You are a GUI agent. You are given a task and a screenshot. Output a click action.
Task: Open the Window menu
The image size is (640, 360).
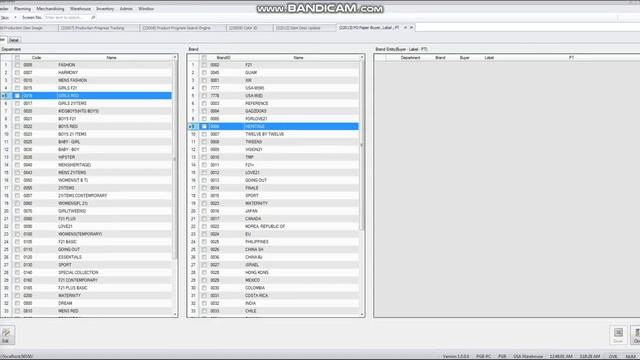pyautogui.click(x=146, y=9)
